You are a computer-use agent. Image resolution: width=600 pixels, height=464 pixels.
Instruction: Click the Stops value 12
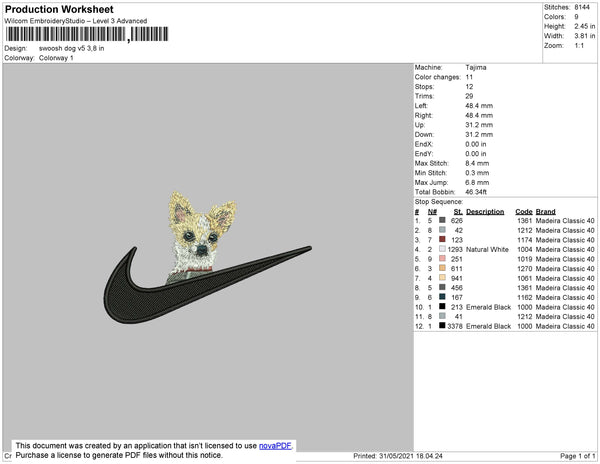(469, 87)
